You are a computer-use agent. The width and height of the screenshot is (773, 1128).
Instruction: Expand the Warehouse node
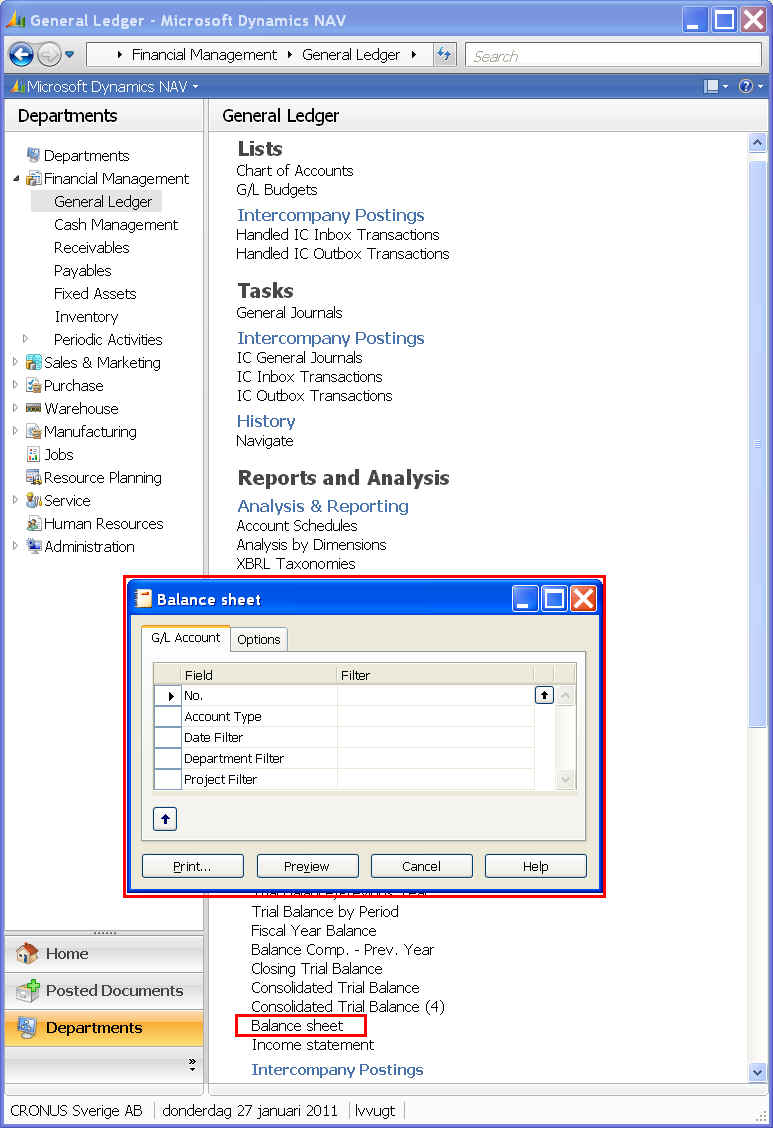click(x=16, y=408)
